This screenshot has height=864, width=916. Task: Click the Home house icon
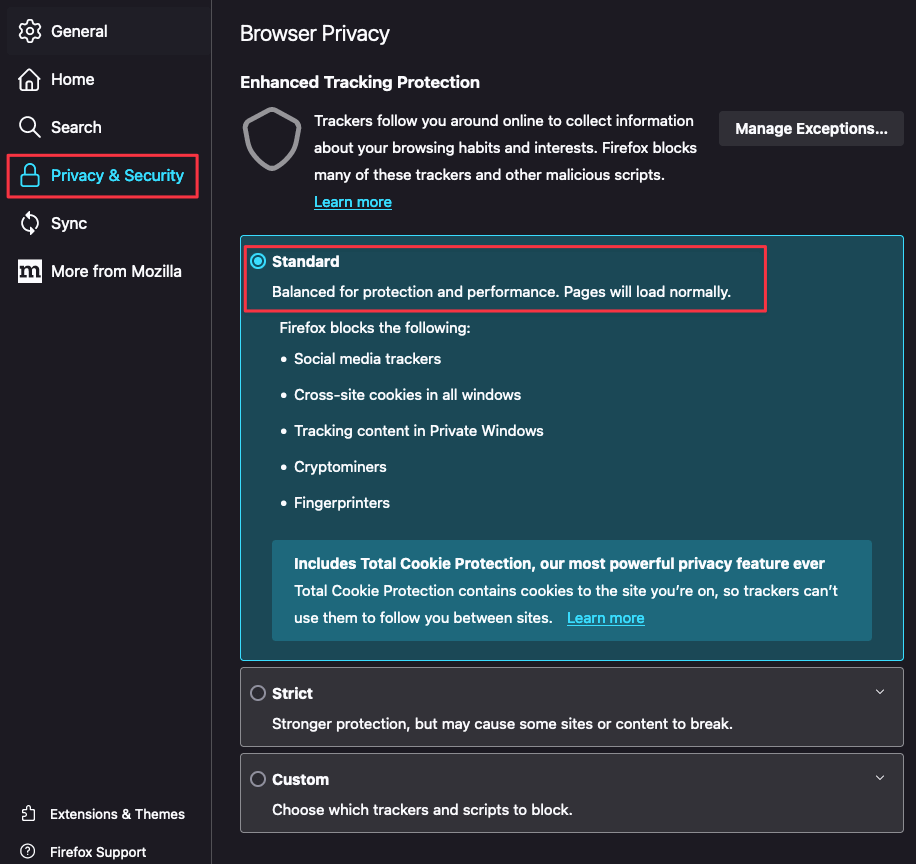click(30, 79)
